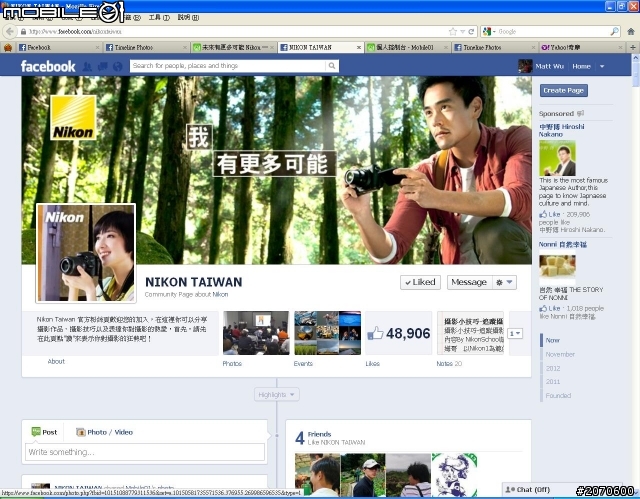The width and height of the screenshot is (640, 499).
Task: Switch to NIKON TAIWAN tab
Action: (320, 48)
